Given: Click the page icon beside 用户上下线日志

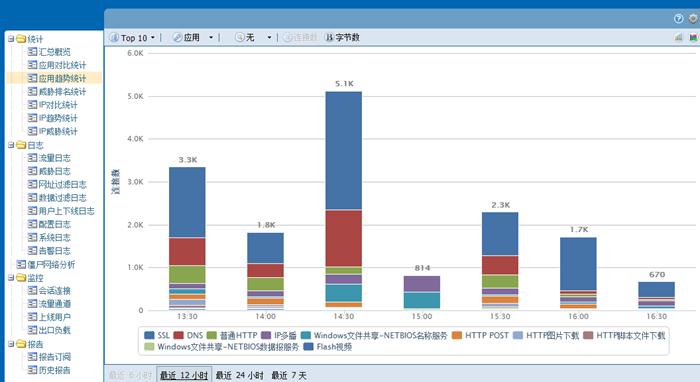Looking at the screenshot, I should click(x=32, y=211).
